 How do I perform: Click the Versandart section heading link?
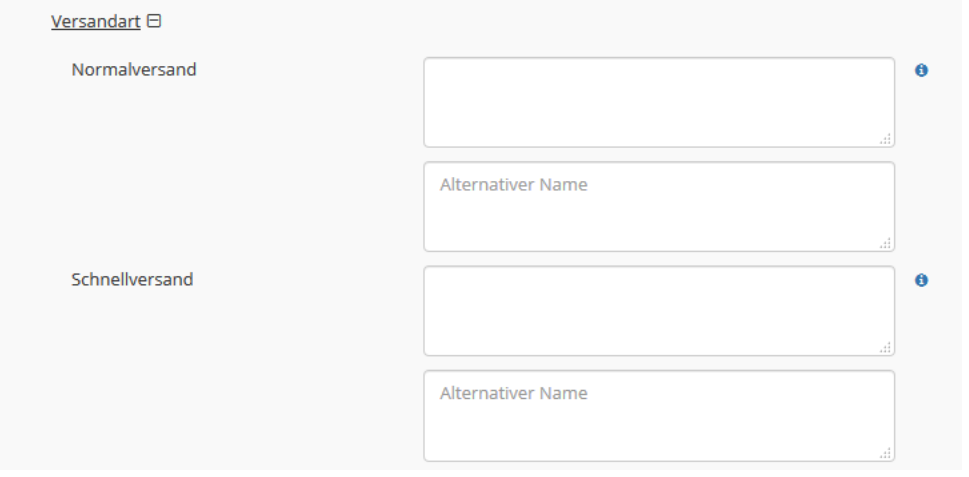click(x=96, y=22)
